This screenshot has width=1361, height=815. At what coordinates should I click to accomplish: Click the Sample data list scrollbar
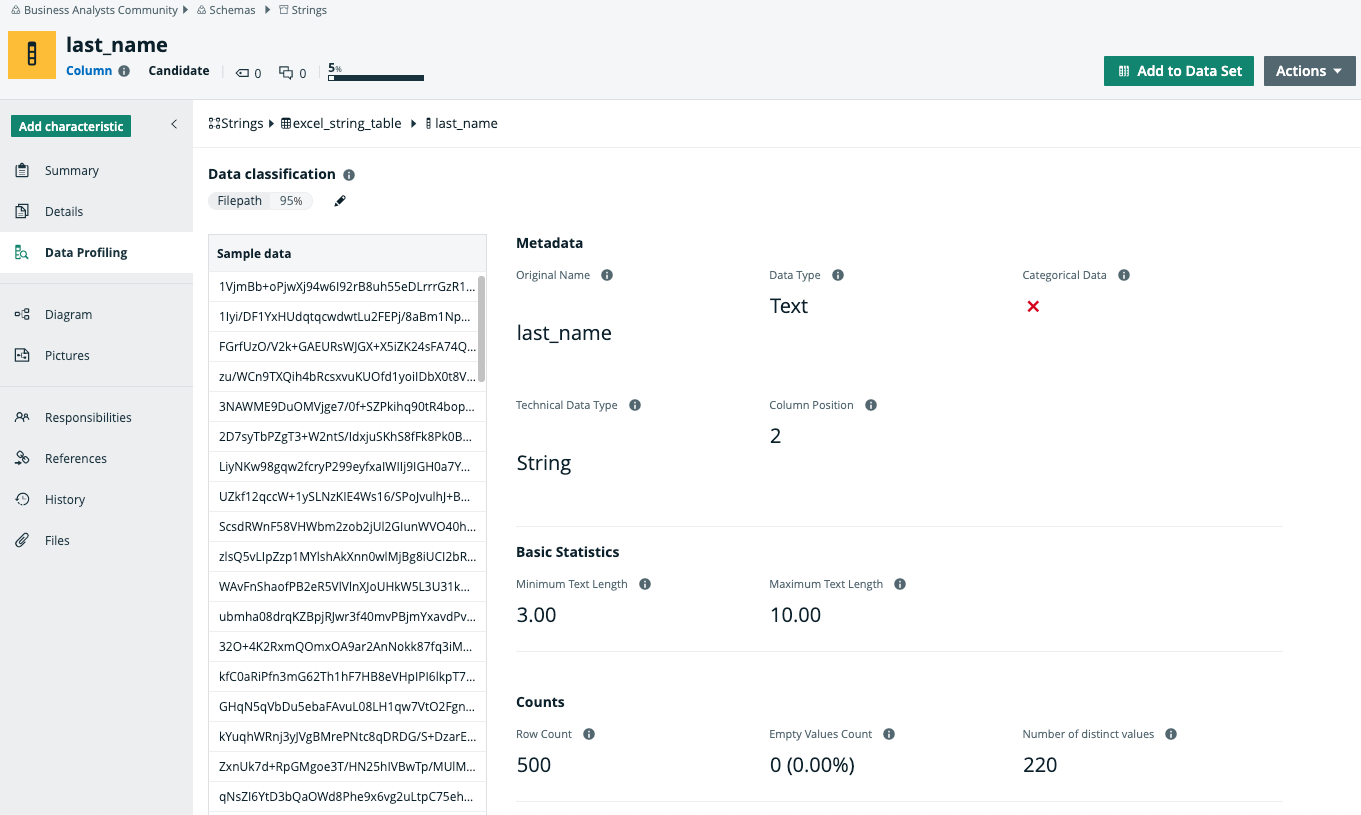(x=482, y=328)
